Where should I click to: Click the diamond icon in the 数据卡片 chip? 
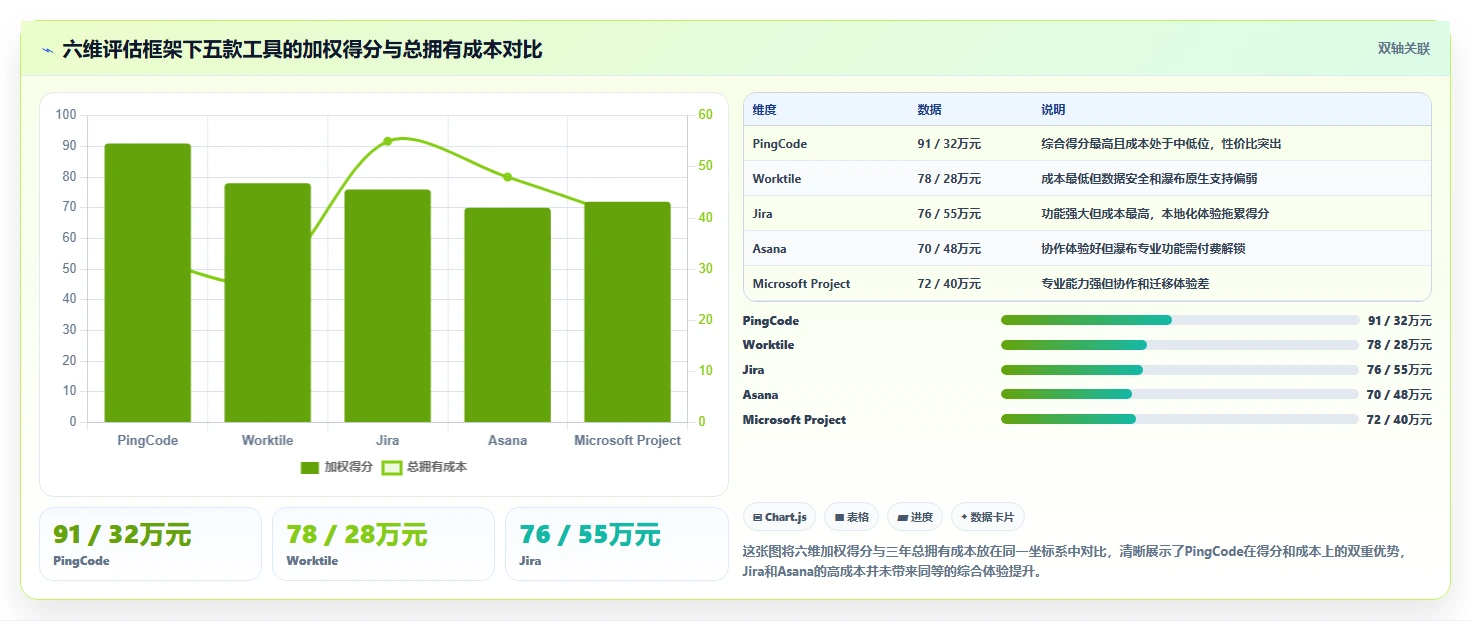point(964,518)
